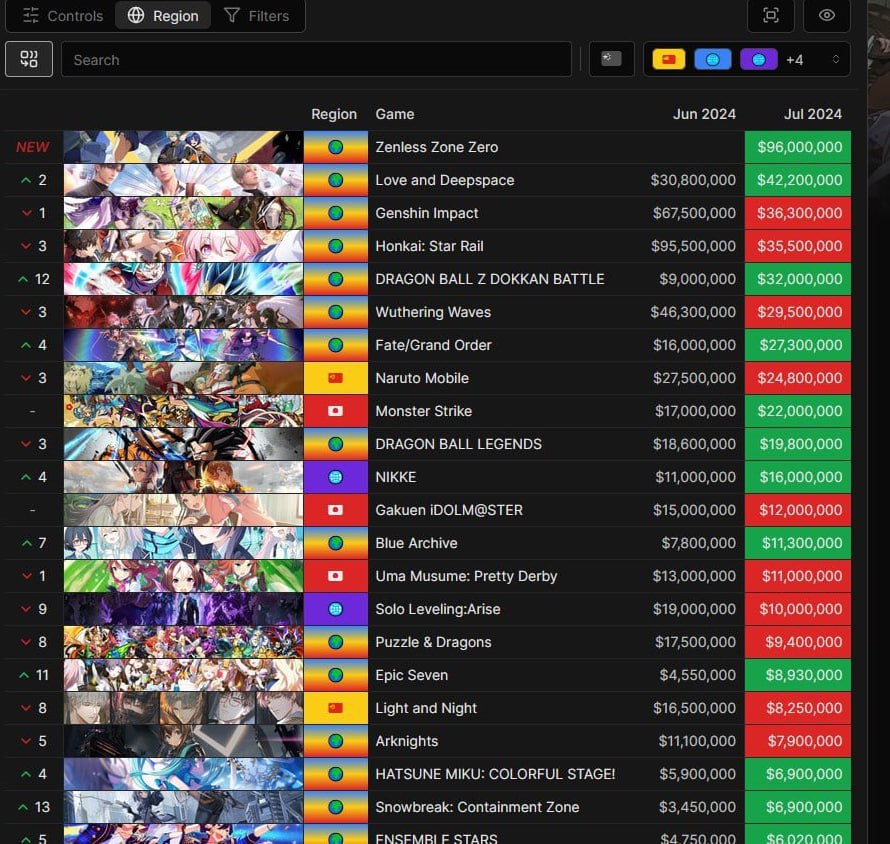Click the globe region icon for Love and Deepspace
Viewport: 890px width, 844px height.
tap(335, 180)
